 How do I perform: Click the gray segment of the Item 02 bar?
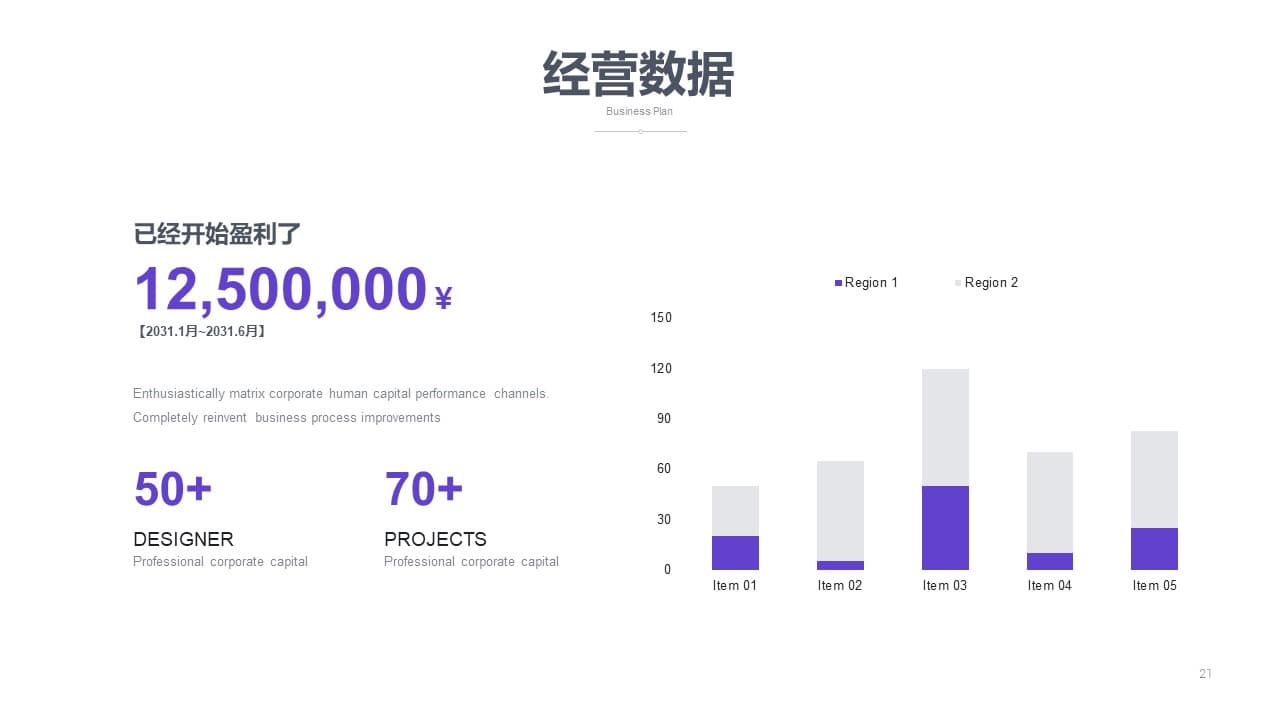tap(840, 510)
